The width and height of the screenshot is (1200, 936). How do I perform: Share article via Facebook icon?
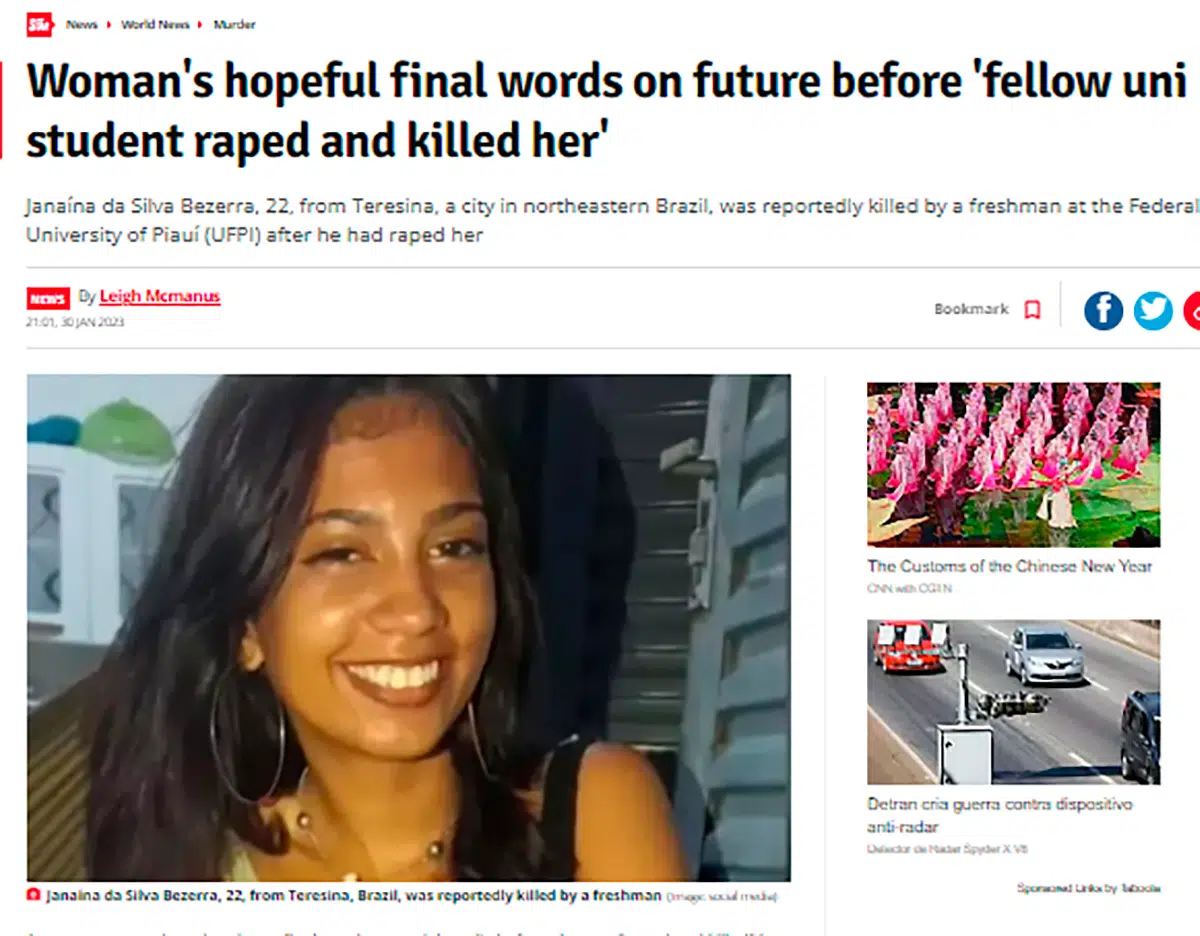pos(1103,311)
